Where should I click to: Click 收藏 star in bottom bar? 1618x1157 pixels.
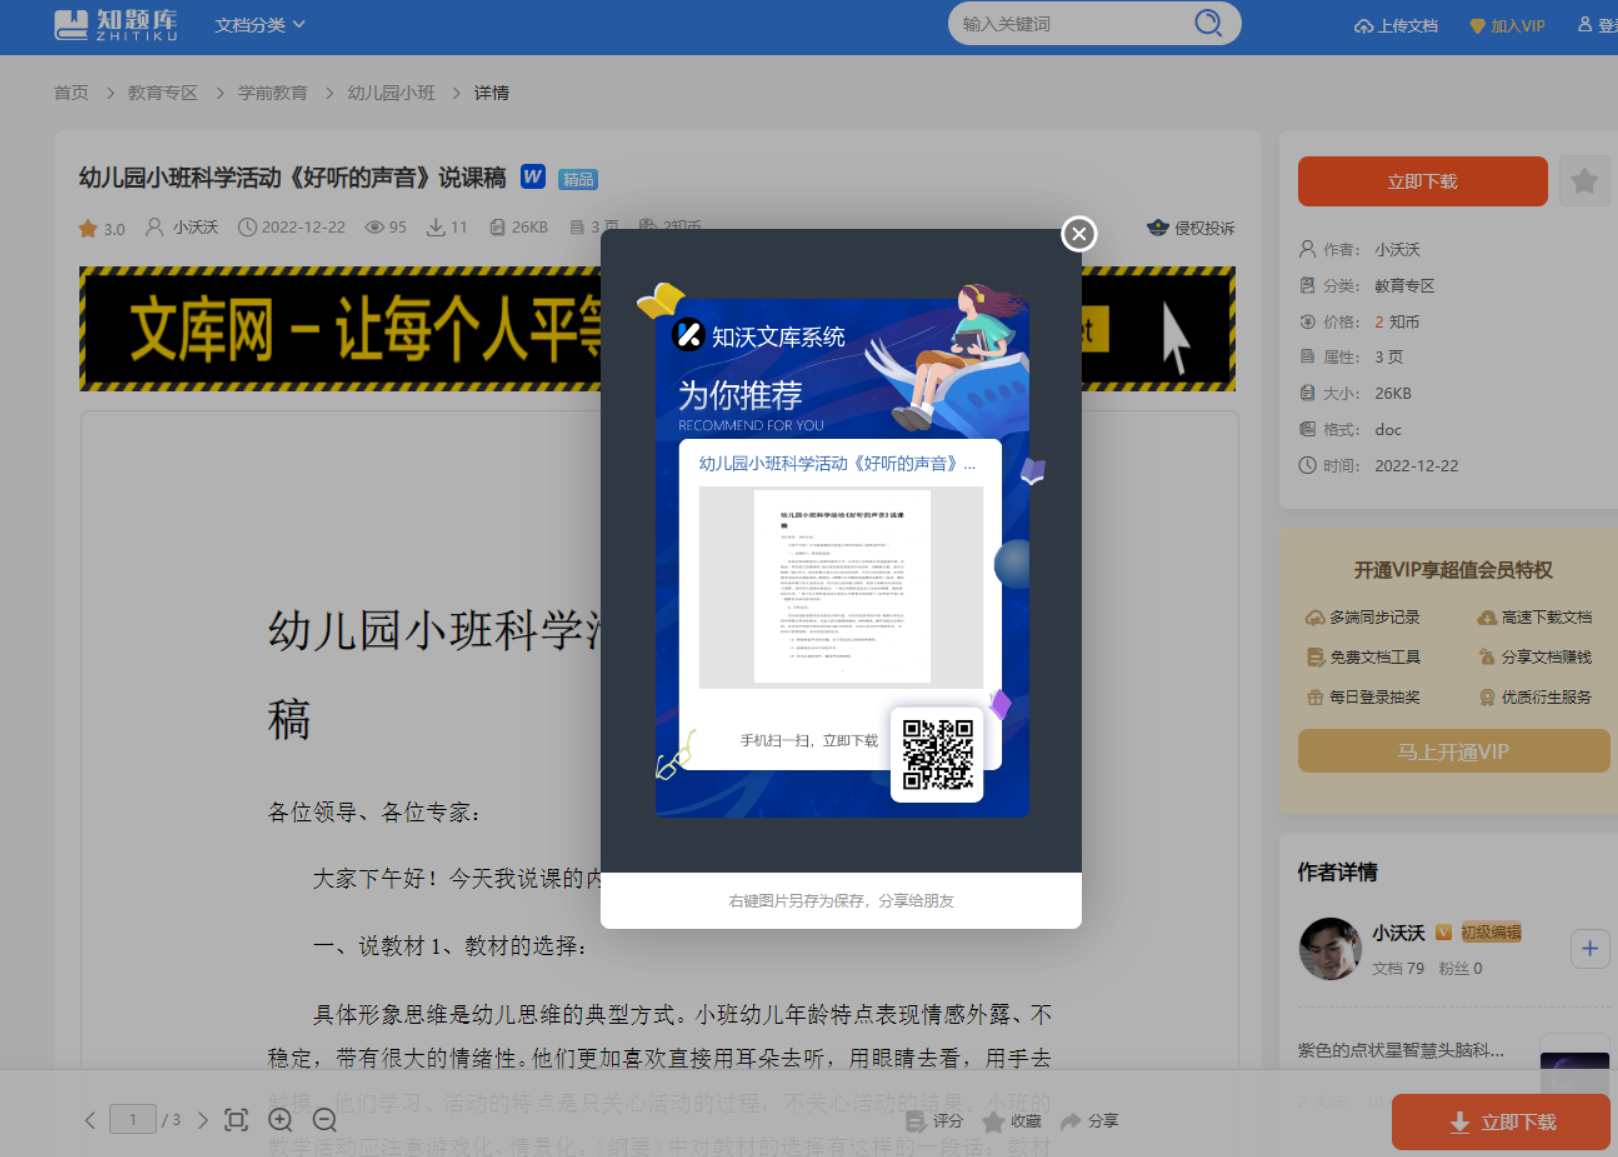tap(1012, 1121)
